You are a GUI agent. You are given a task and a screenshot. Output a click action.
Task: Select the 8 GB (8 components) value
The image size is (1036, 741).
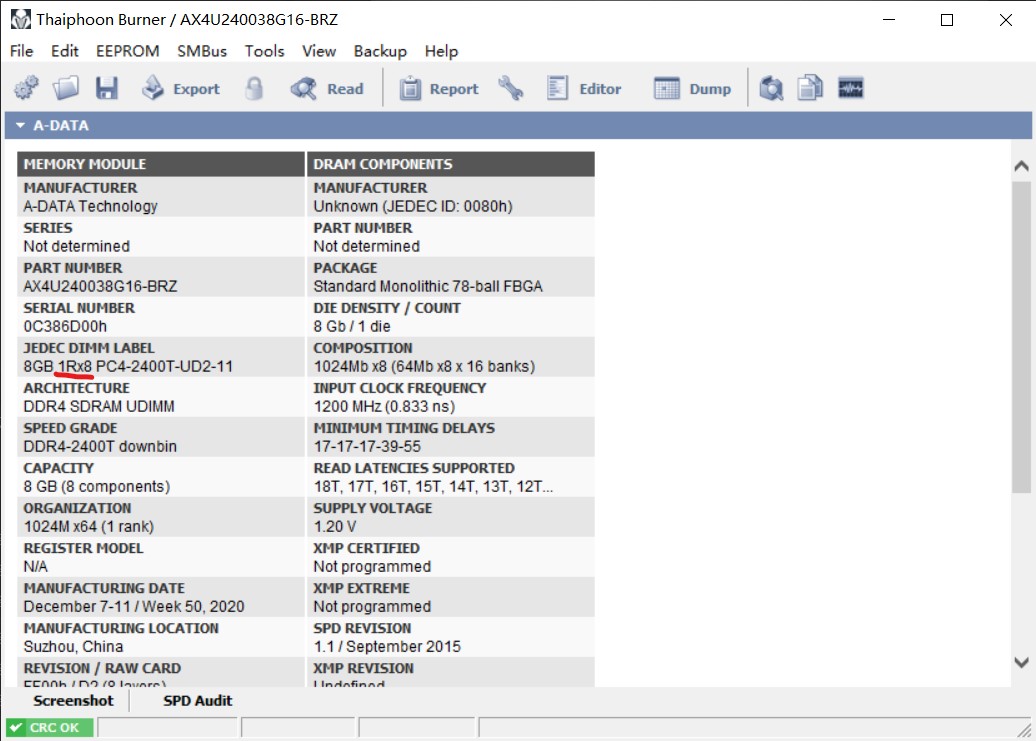coord(97,487)
